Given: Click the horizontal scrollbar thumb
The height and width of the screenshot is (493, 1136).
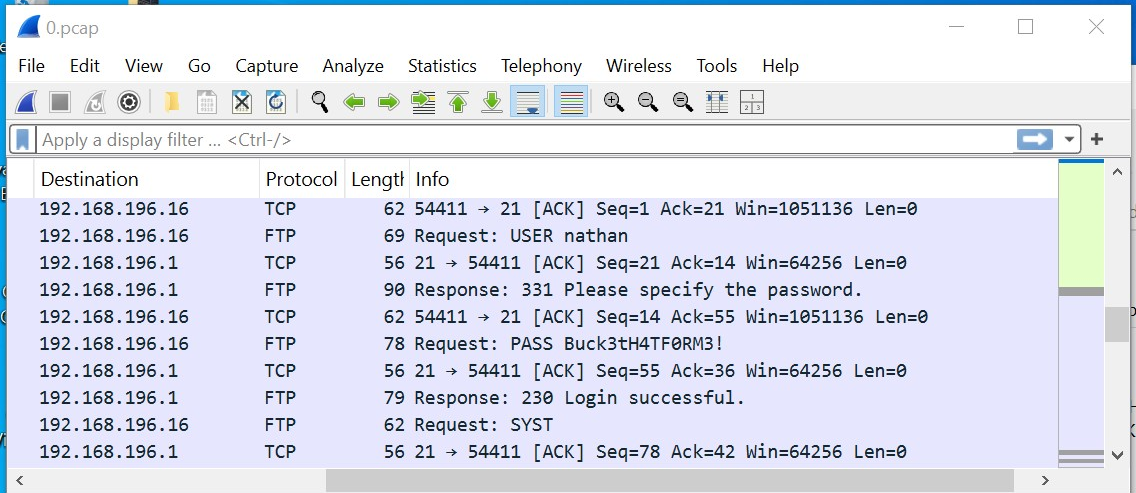Looking at the screenshot, I should (669, 480).
